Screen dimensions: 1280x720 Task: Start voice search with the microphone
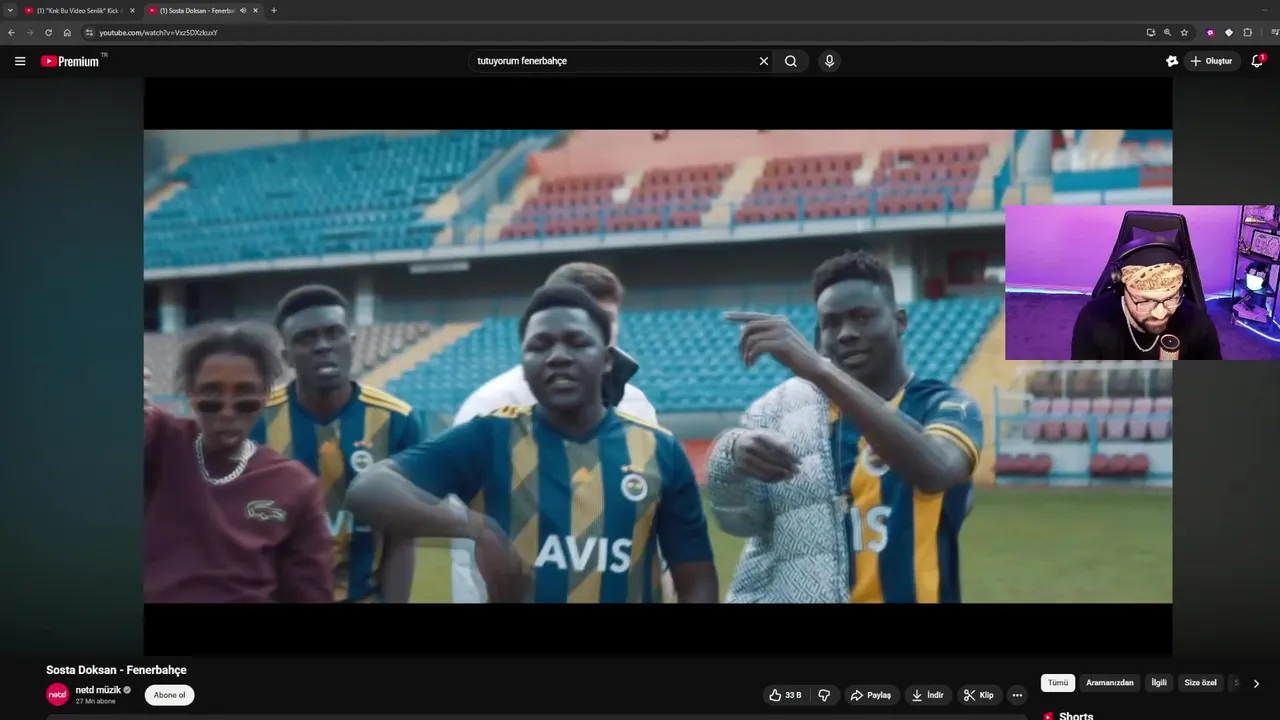pyautogui.click(x=829, y=61)
